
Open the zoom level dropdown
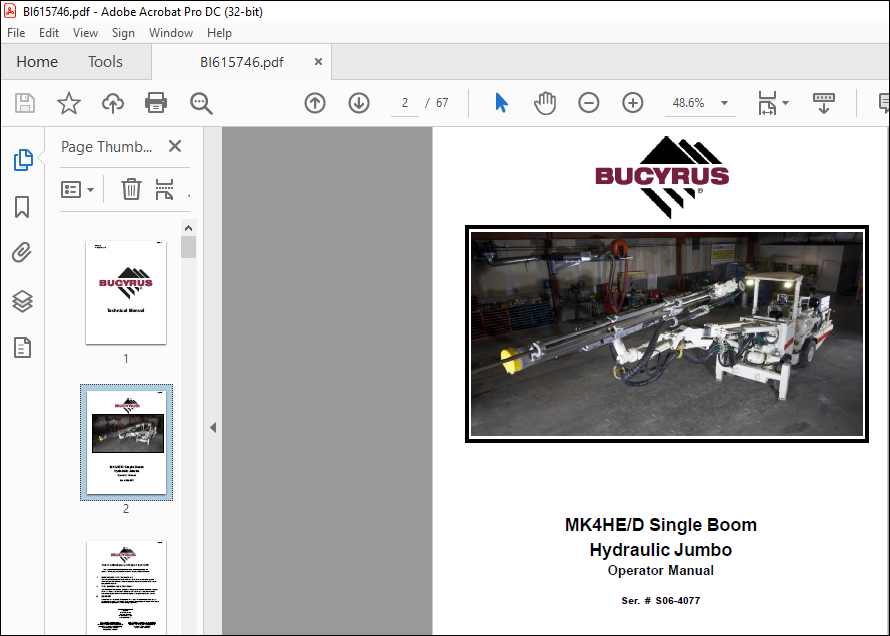click(724, 103)
